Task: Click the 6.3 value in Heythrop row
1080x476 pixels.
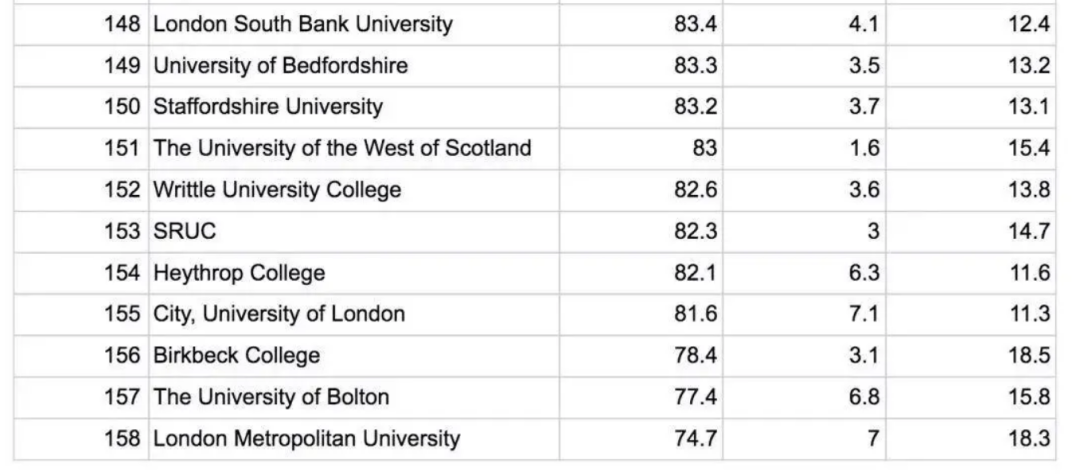Action: tap(804, 273)
